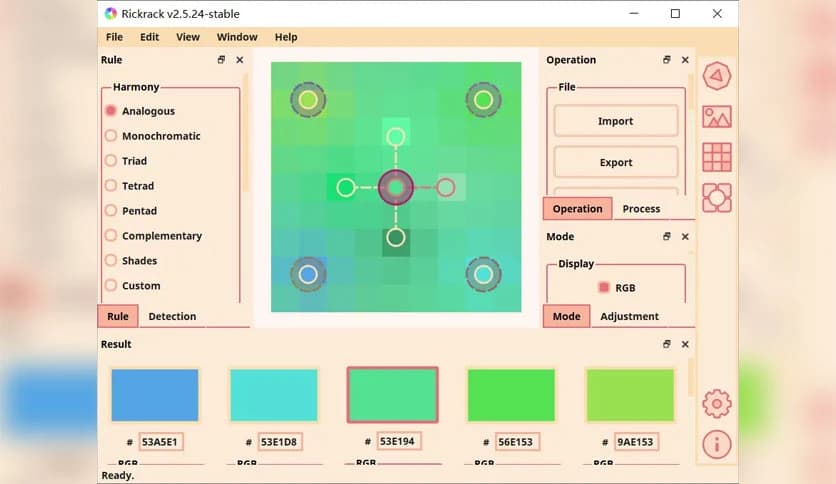The image size is (836, 484).
Task: Close the Operation panel
Action: point(686,60)
